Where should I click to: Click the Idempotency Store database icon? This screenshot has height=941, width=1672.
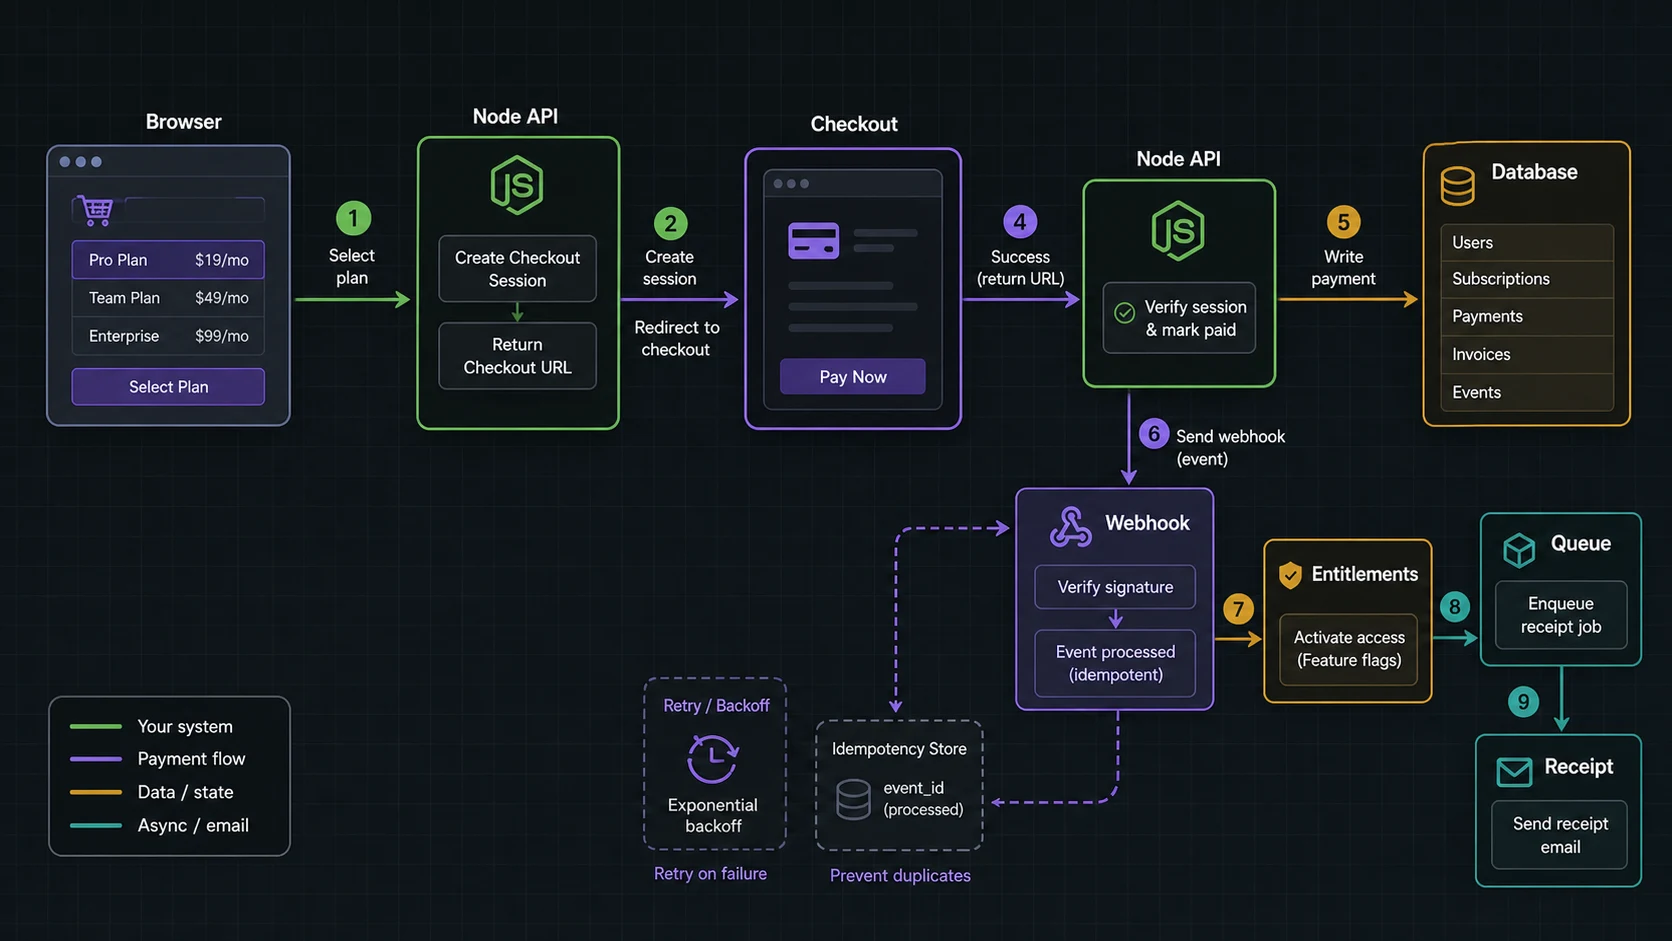(x=853, y=799)
